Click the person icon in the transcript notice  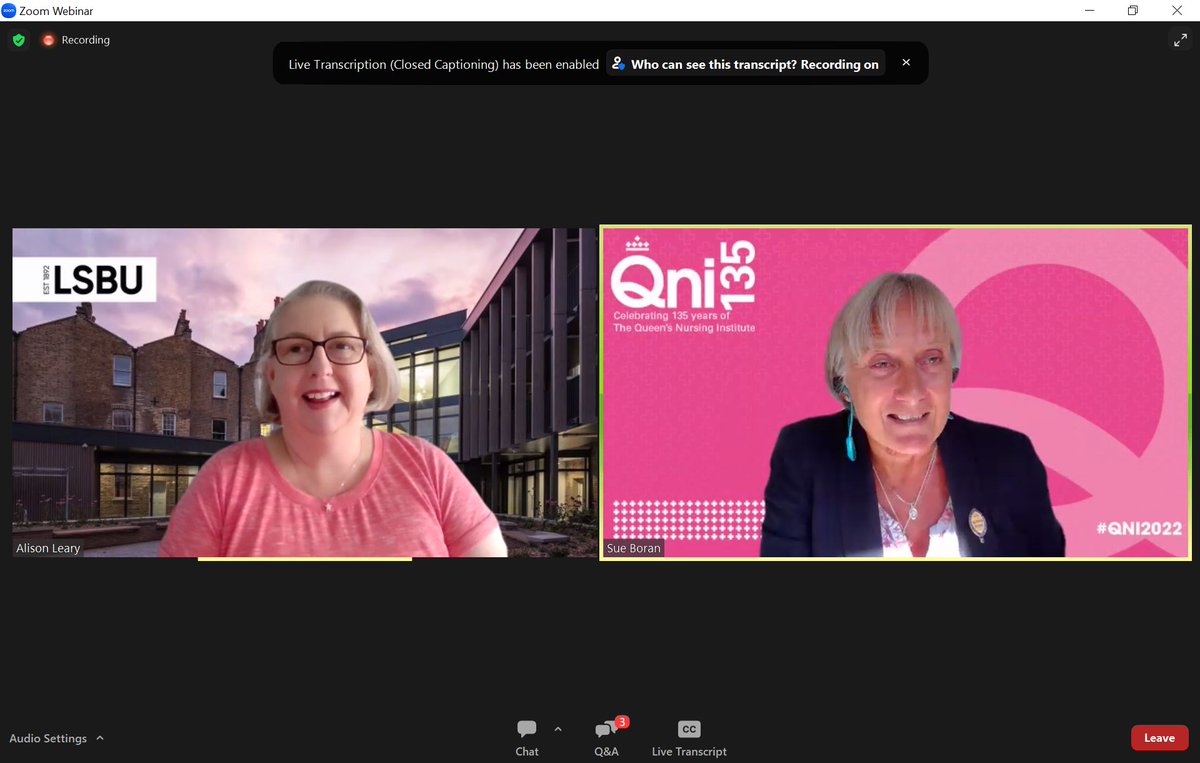click(x=619, y=64)
